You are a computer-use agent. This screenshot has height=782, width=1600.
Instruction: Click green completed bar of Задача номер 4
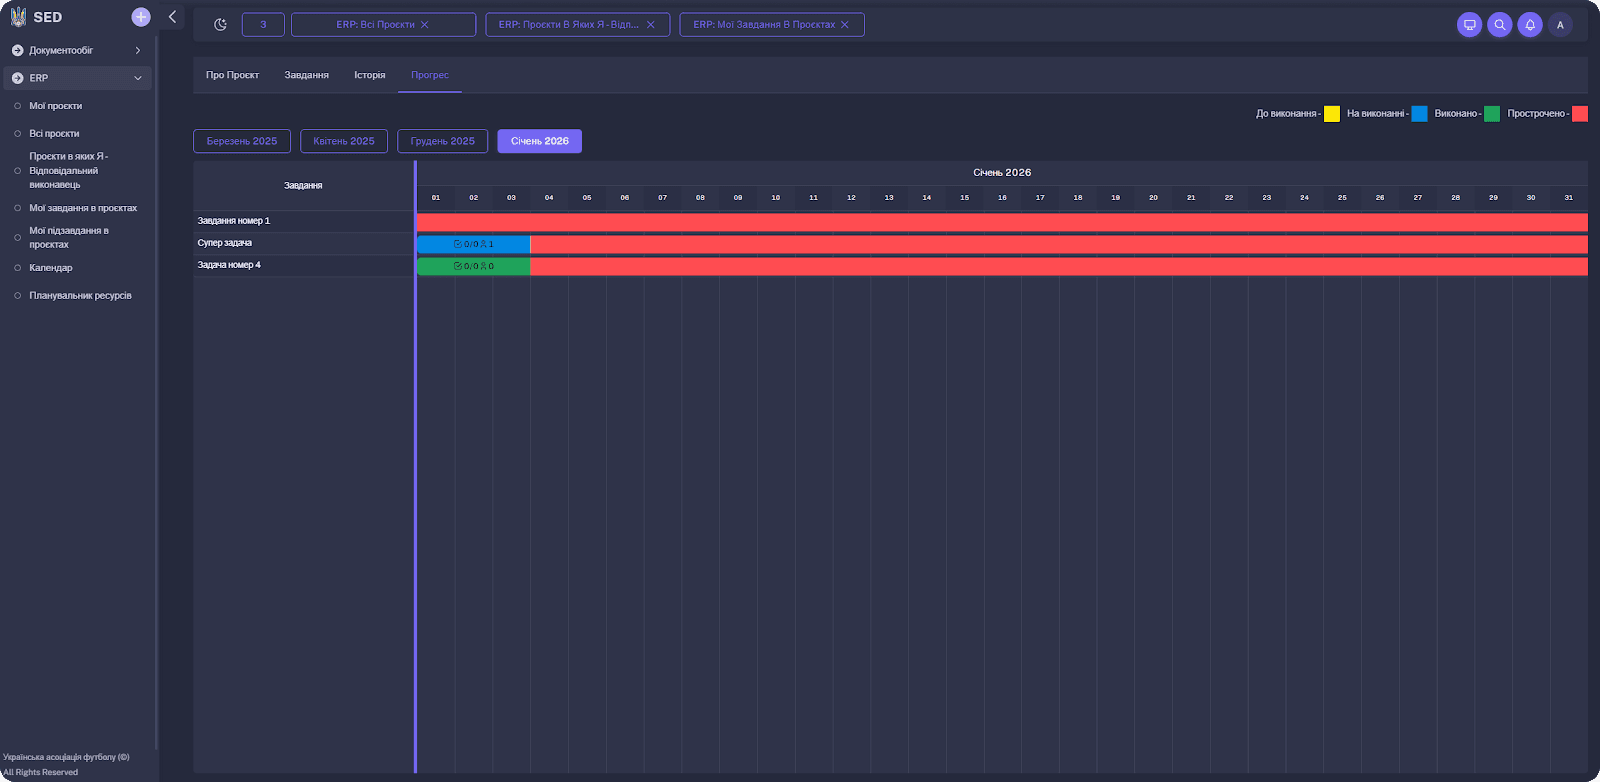473,266
